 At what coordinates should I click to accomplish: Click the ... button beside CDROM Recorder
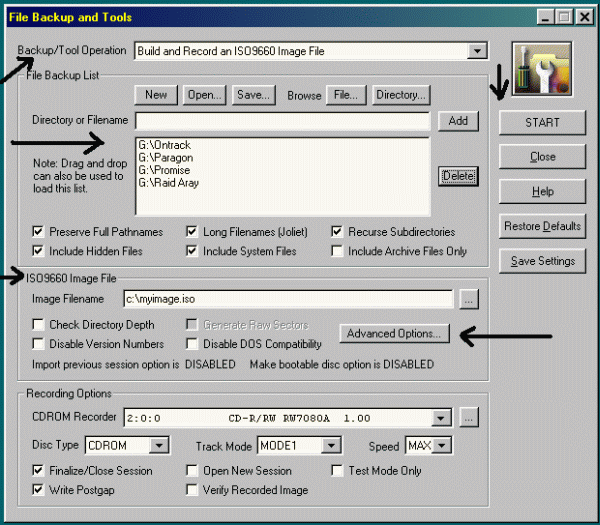[469, 418]
